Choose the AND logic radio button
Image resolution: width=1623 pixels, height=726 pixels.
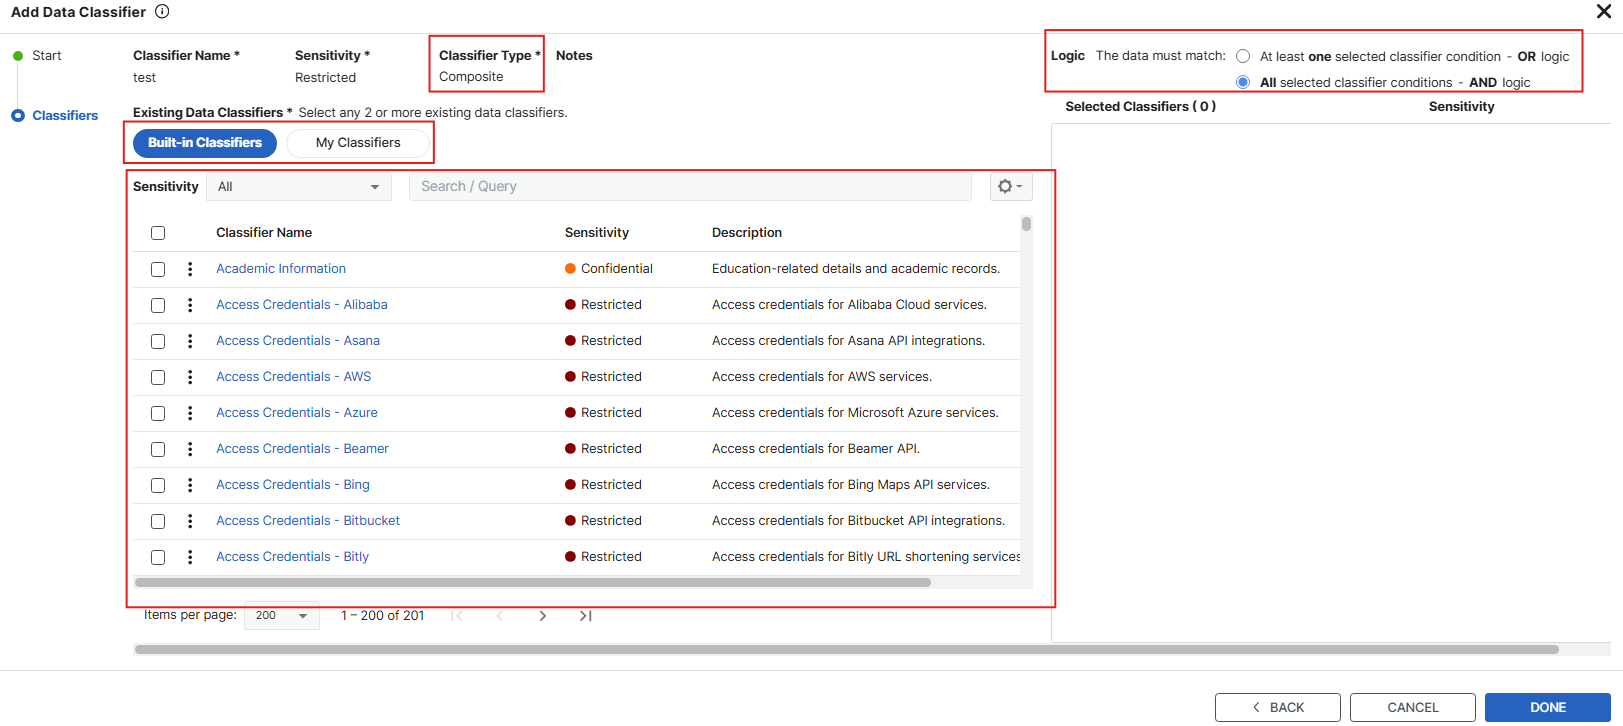click(x=1243, y=82)
